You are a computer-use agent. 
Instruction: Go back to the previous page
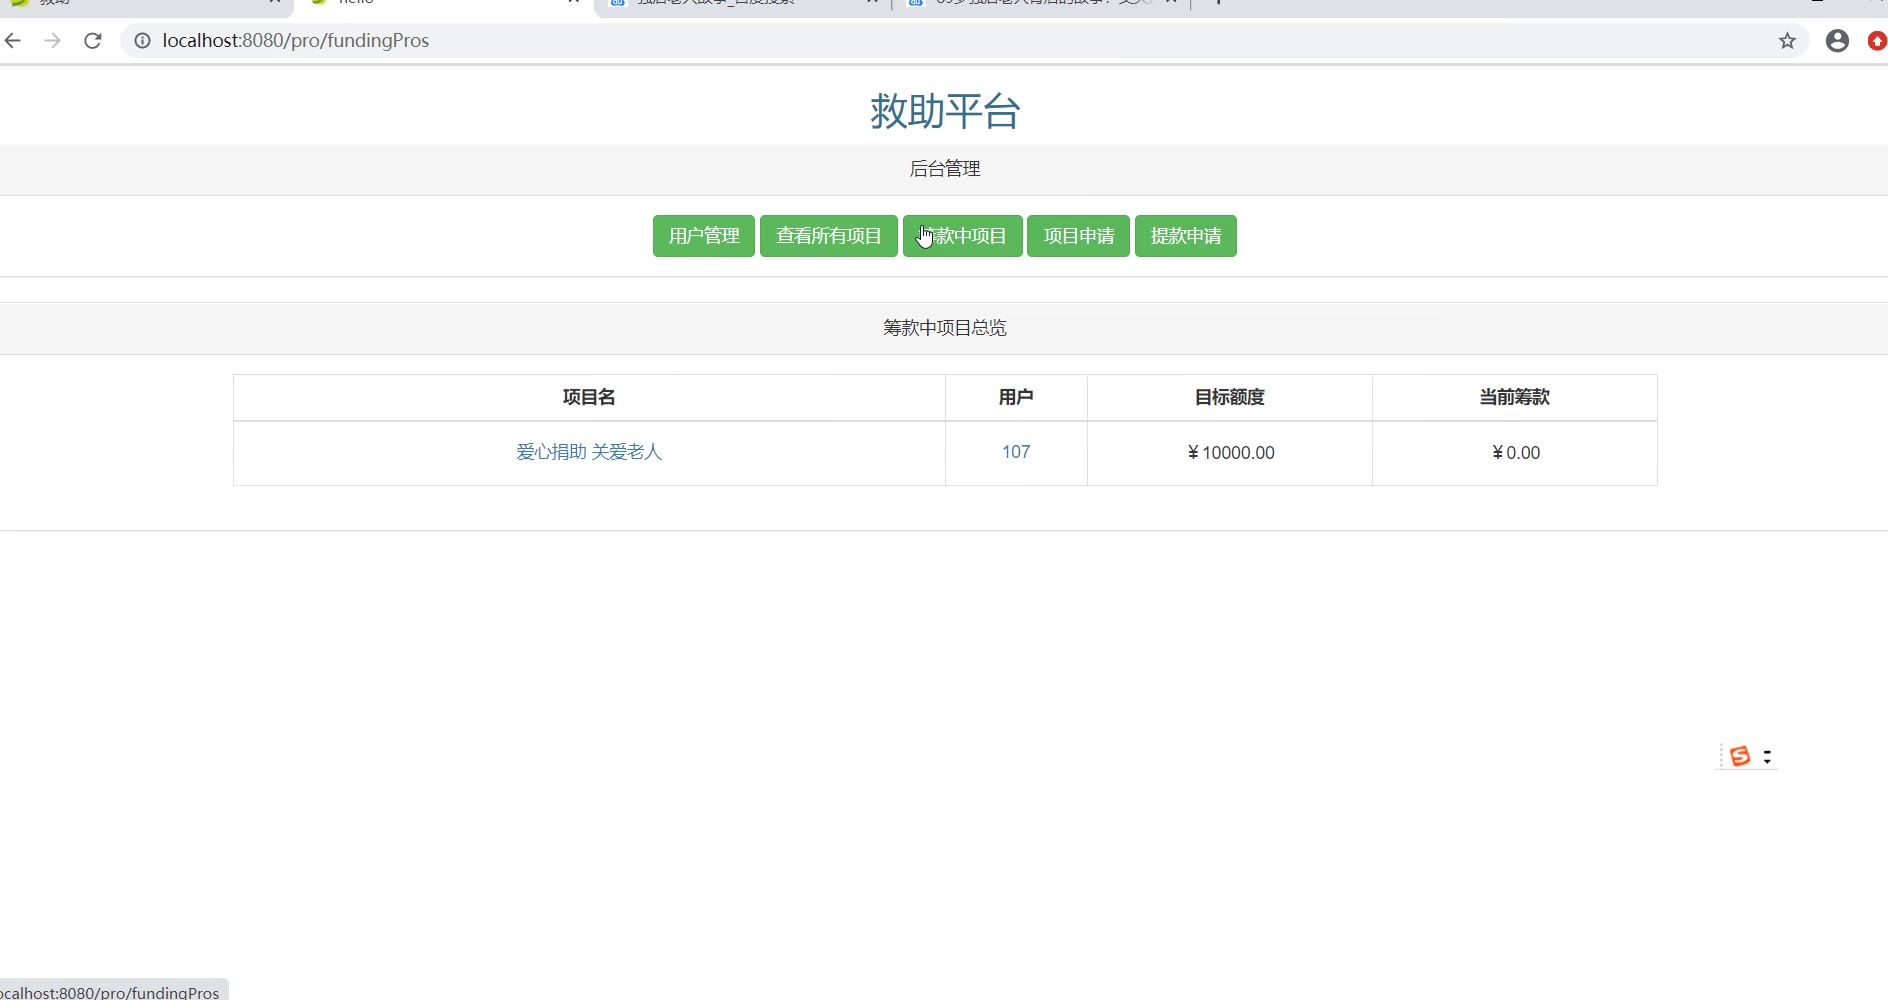pos(13,41)
